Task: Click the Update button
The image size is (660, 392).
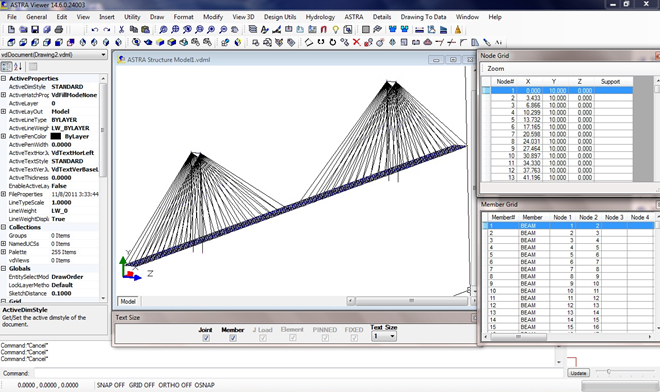Action: point(578,373)
